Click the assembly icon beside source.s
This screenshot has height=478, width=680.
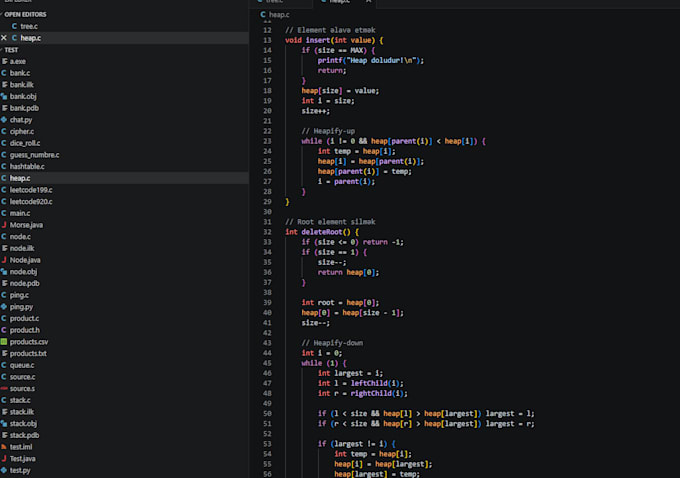tap(4, 389)
